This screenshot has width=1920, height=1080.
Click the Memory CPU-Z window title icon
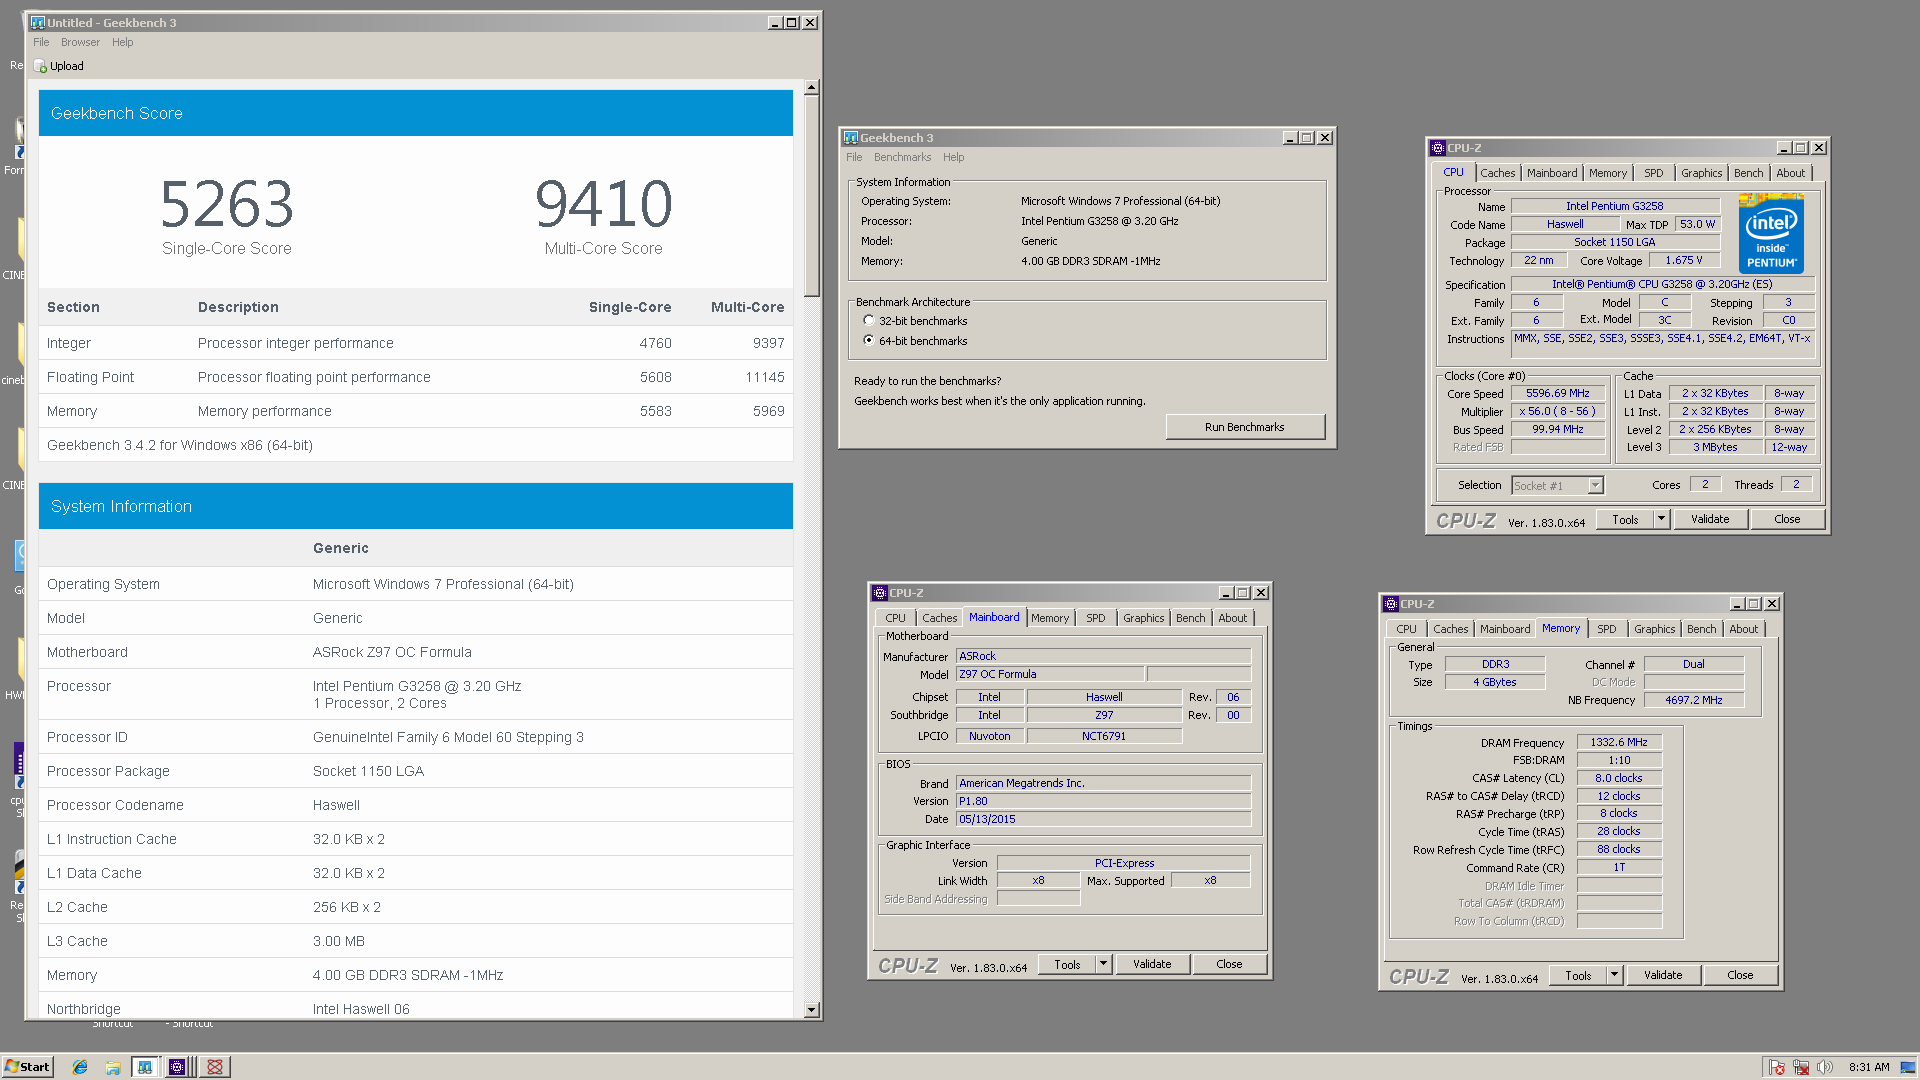(x=1390, y=604)
